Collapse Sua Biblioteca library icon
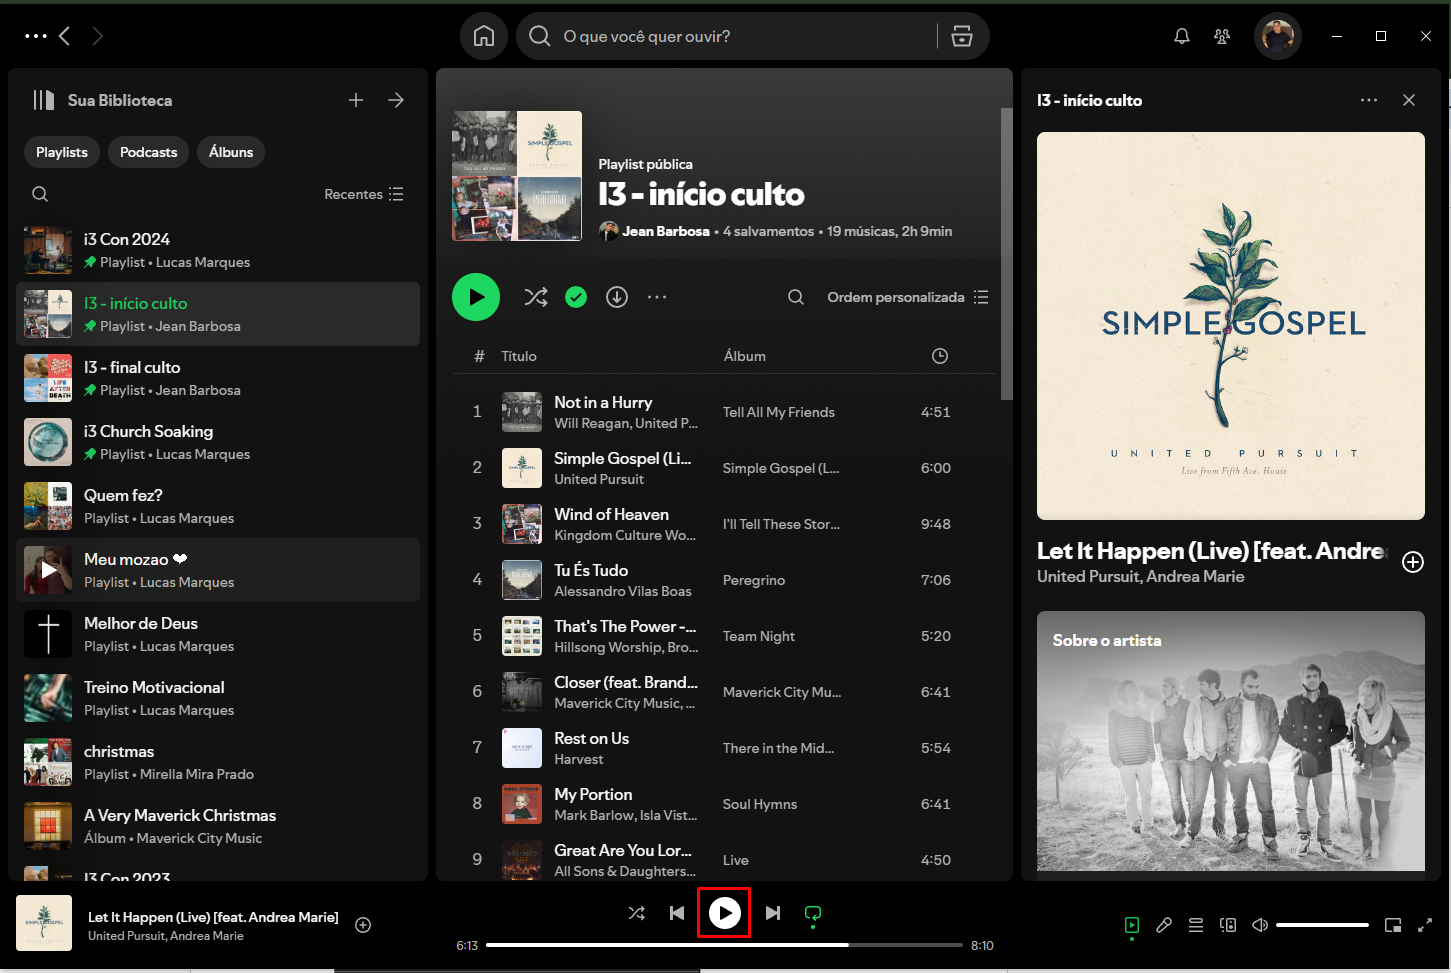The height and width of the screenshot is (973, 1451). click(43, 100)
